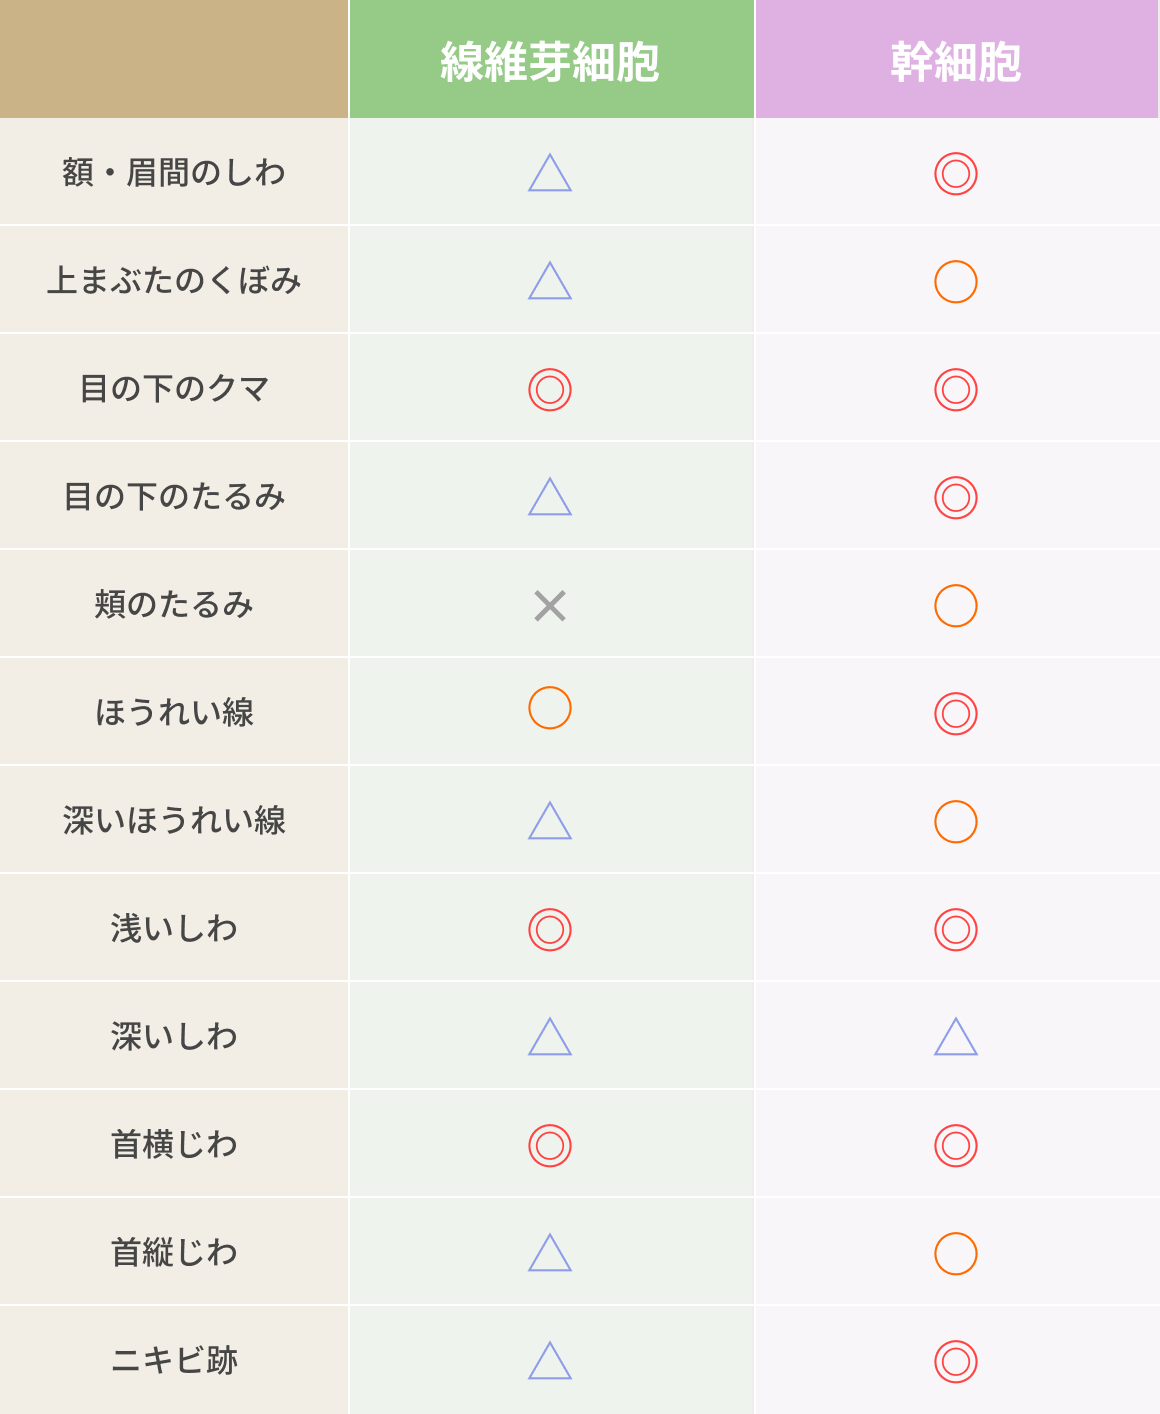
Task: Click the empty tan header cell
Action: pyautogui.click(x=174, y=59)
